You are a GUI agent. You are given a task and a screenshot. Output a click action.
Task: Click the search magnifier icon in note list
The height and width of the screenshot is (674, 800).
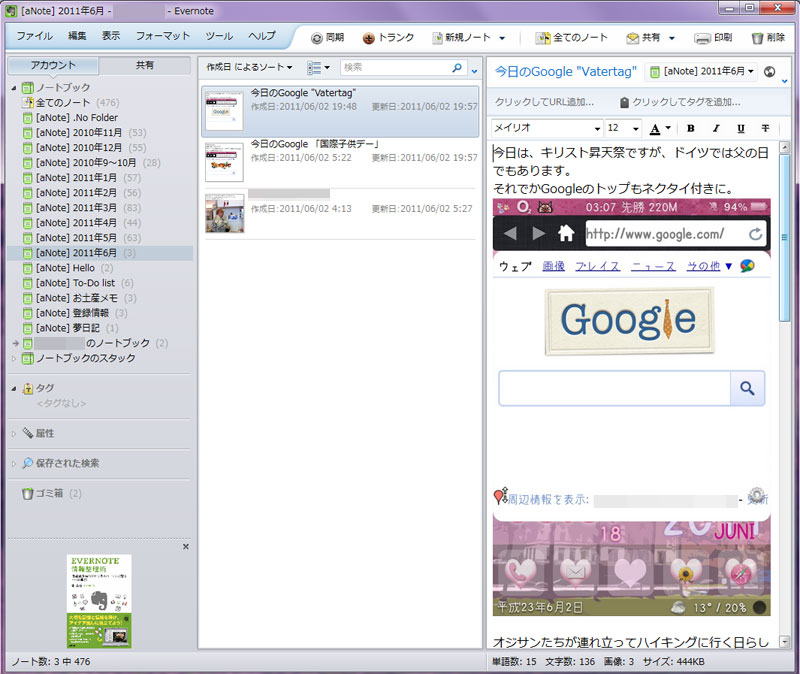tap(457, 67)
